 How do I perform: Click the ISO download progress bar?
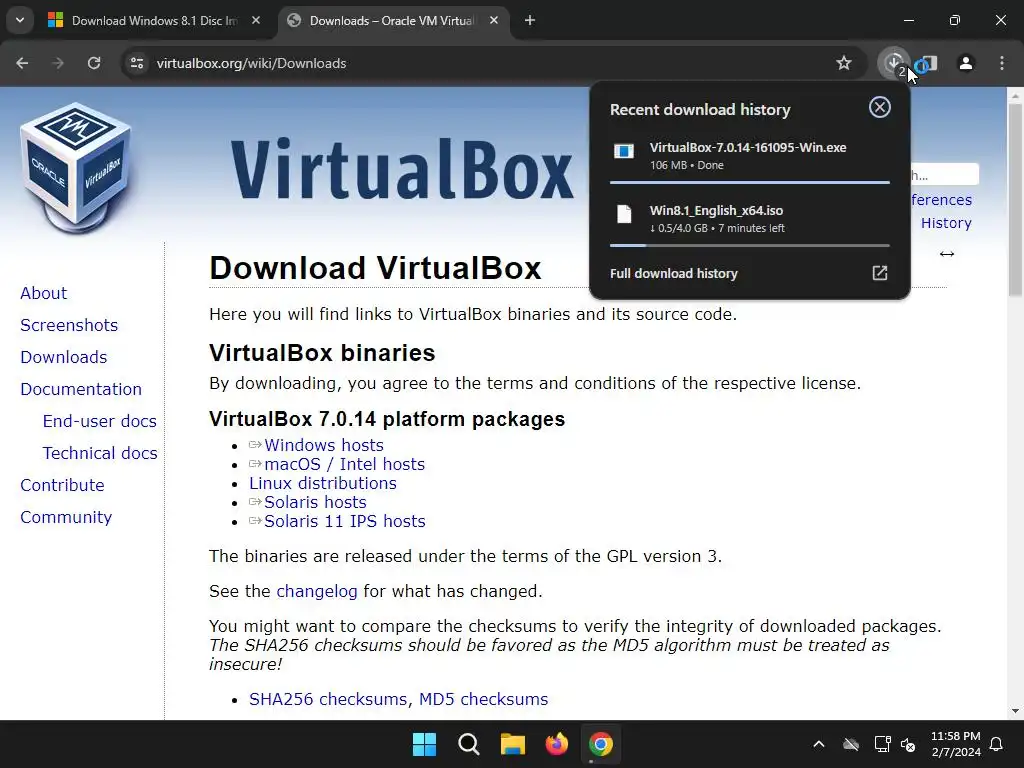pyautogui.click(x=750, y=246)
